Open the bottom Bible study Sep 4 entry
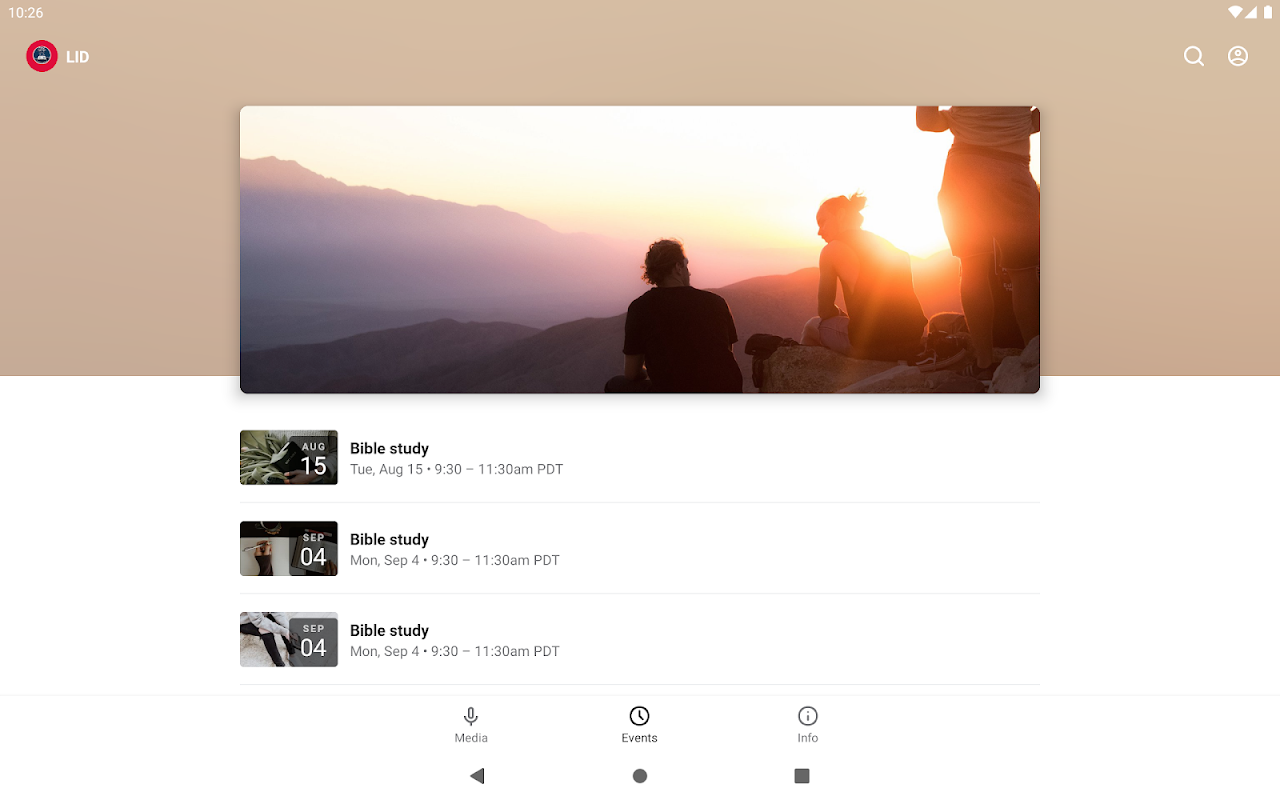 pyautogui.click(x=640, y=640)
